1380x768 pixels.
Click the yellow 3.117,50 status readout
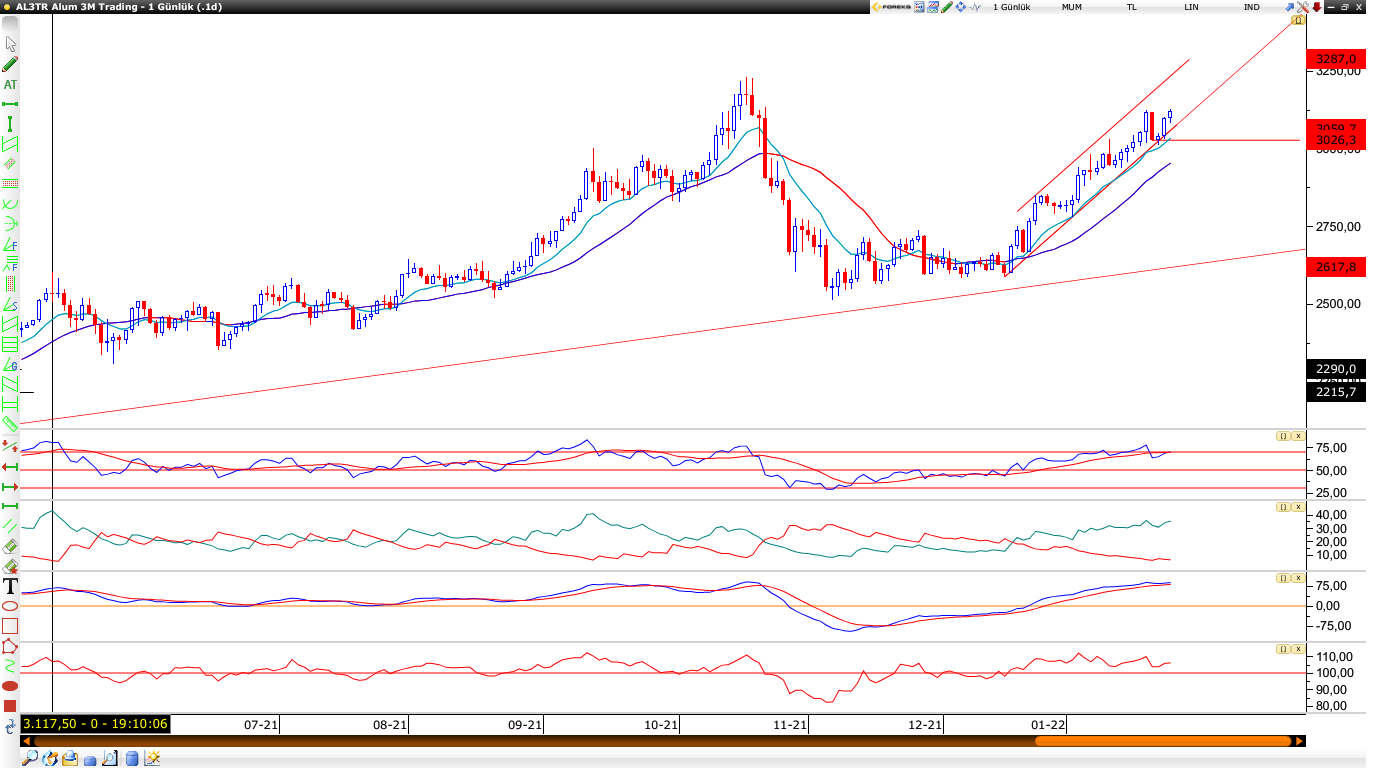point(95,724)
